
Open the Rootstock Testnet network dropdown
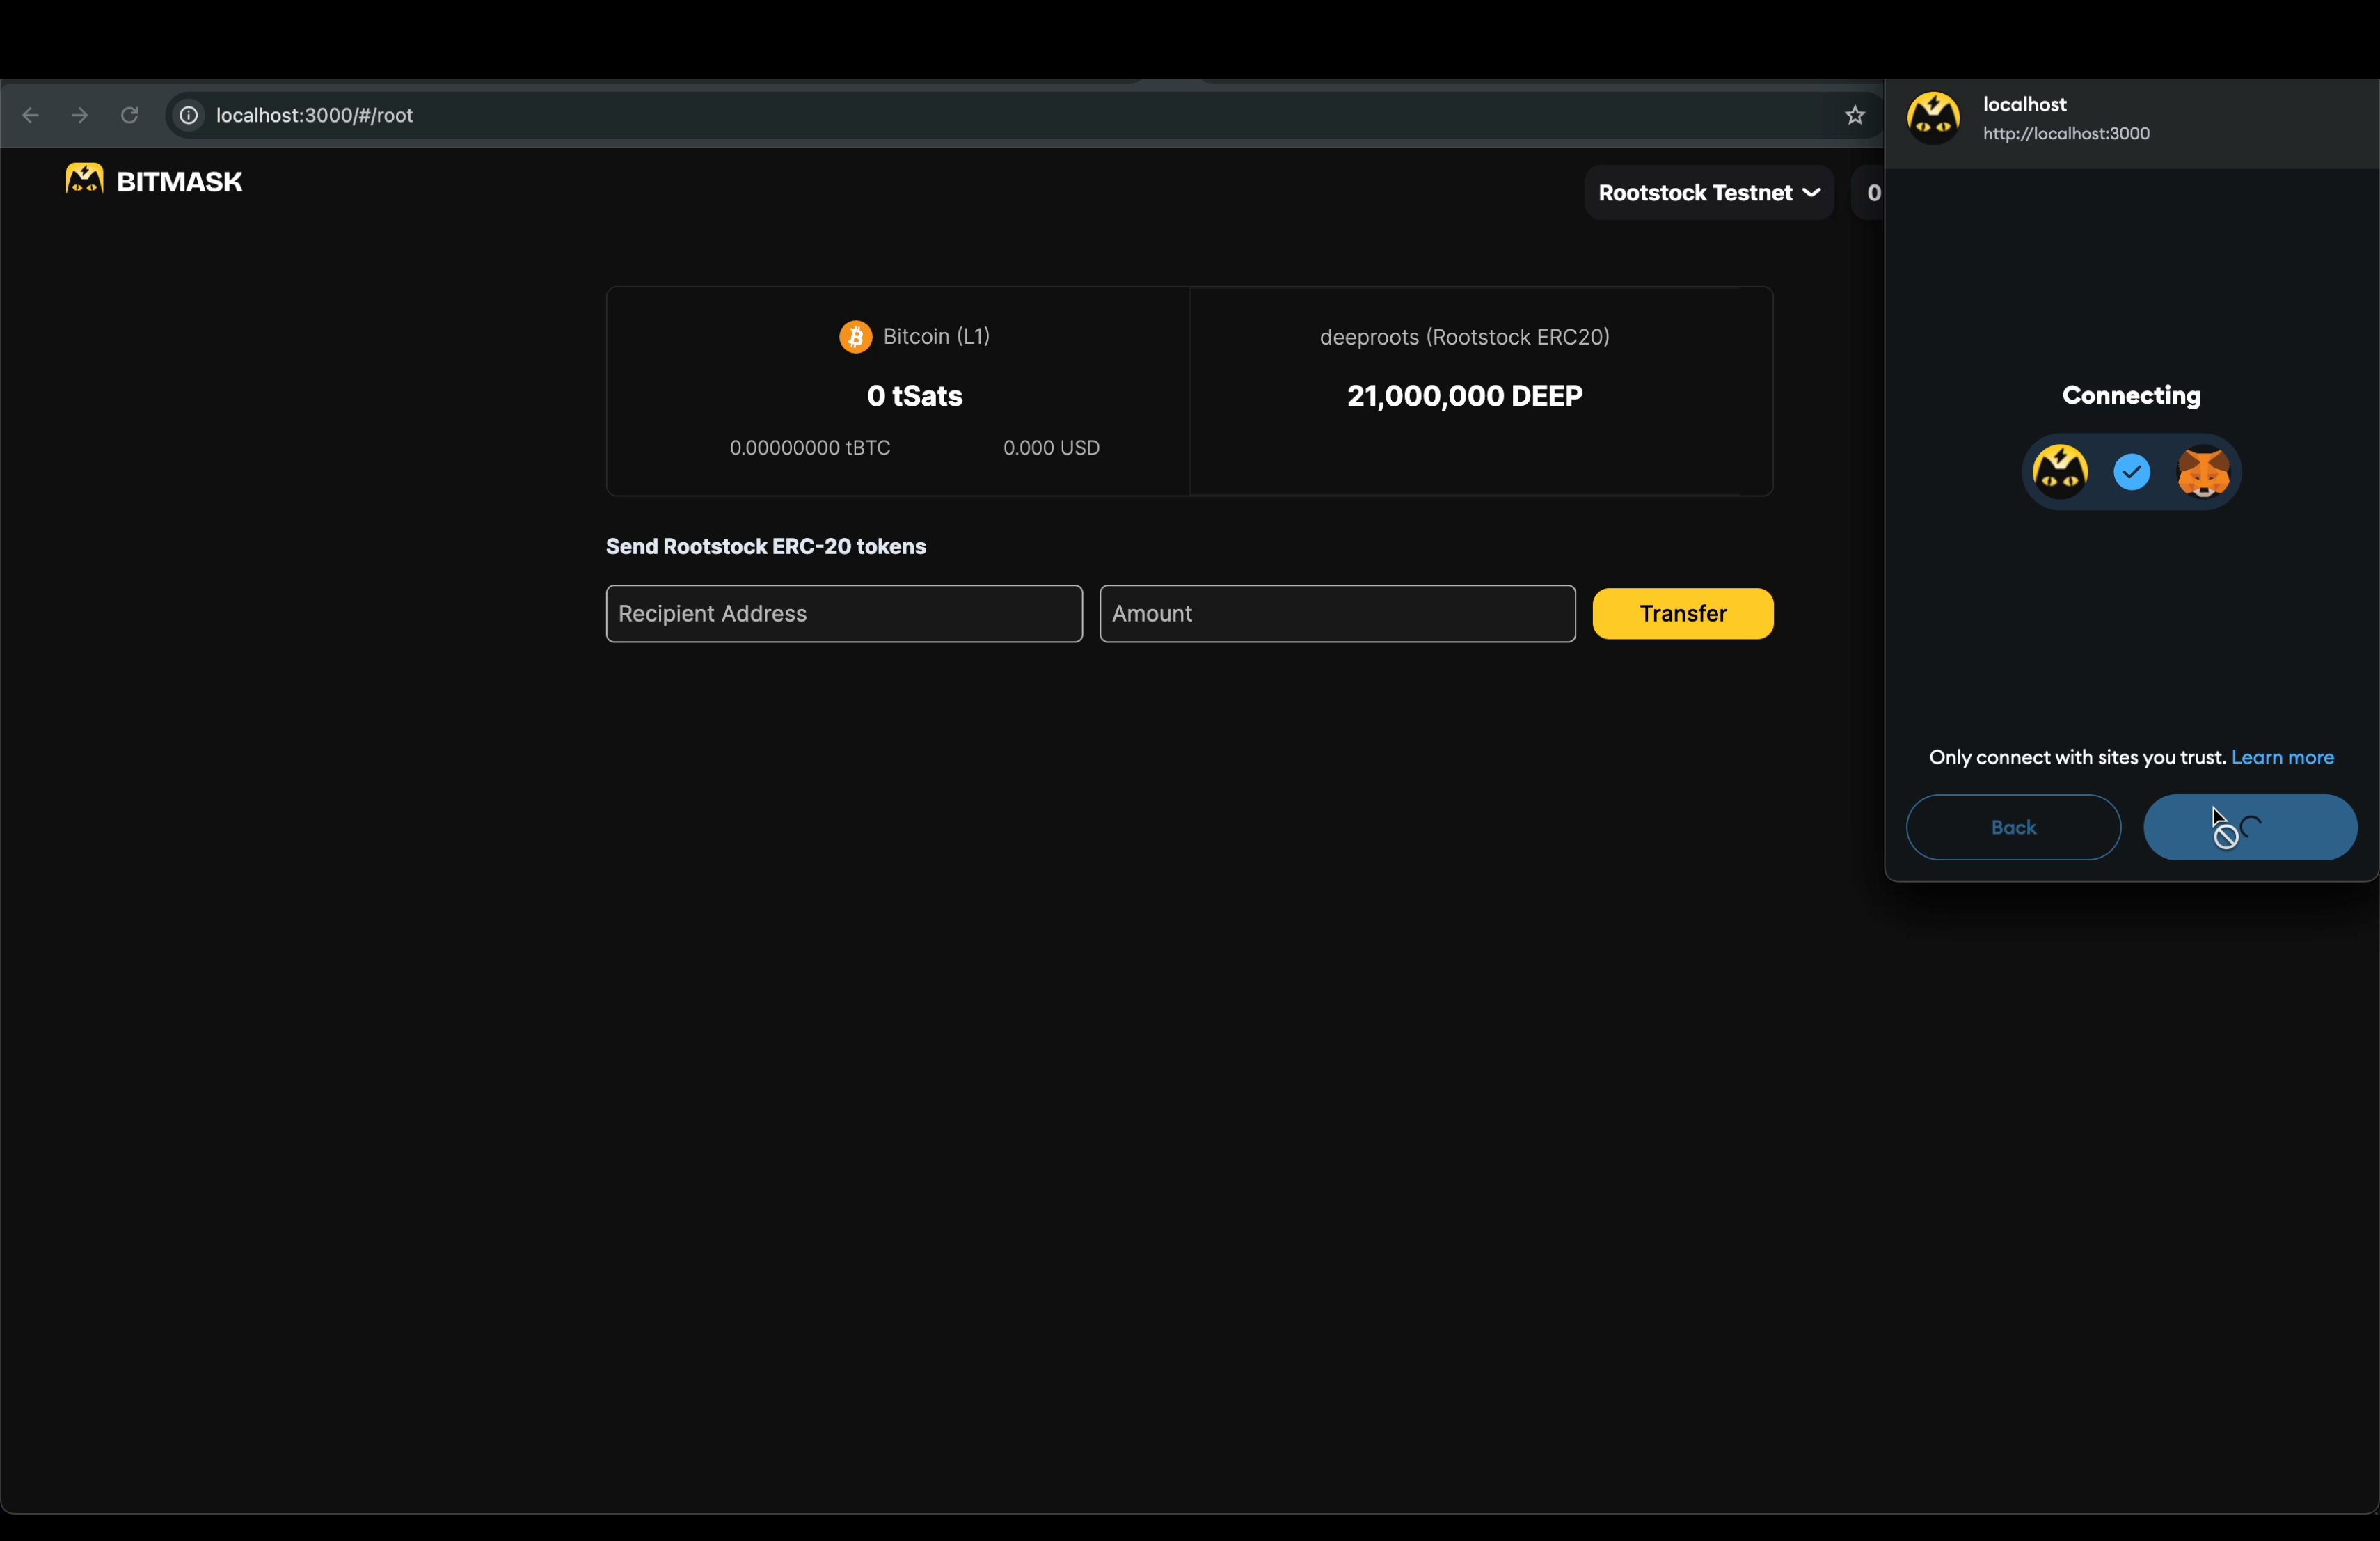(x=1709, y=193)
